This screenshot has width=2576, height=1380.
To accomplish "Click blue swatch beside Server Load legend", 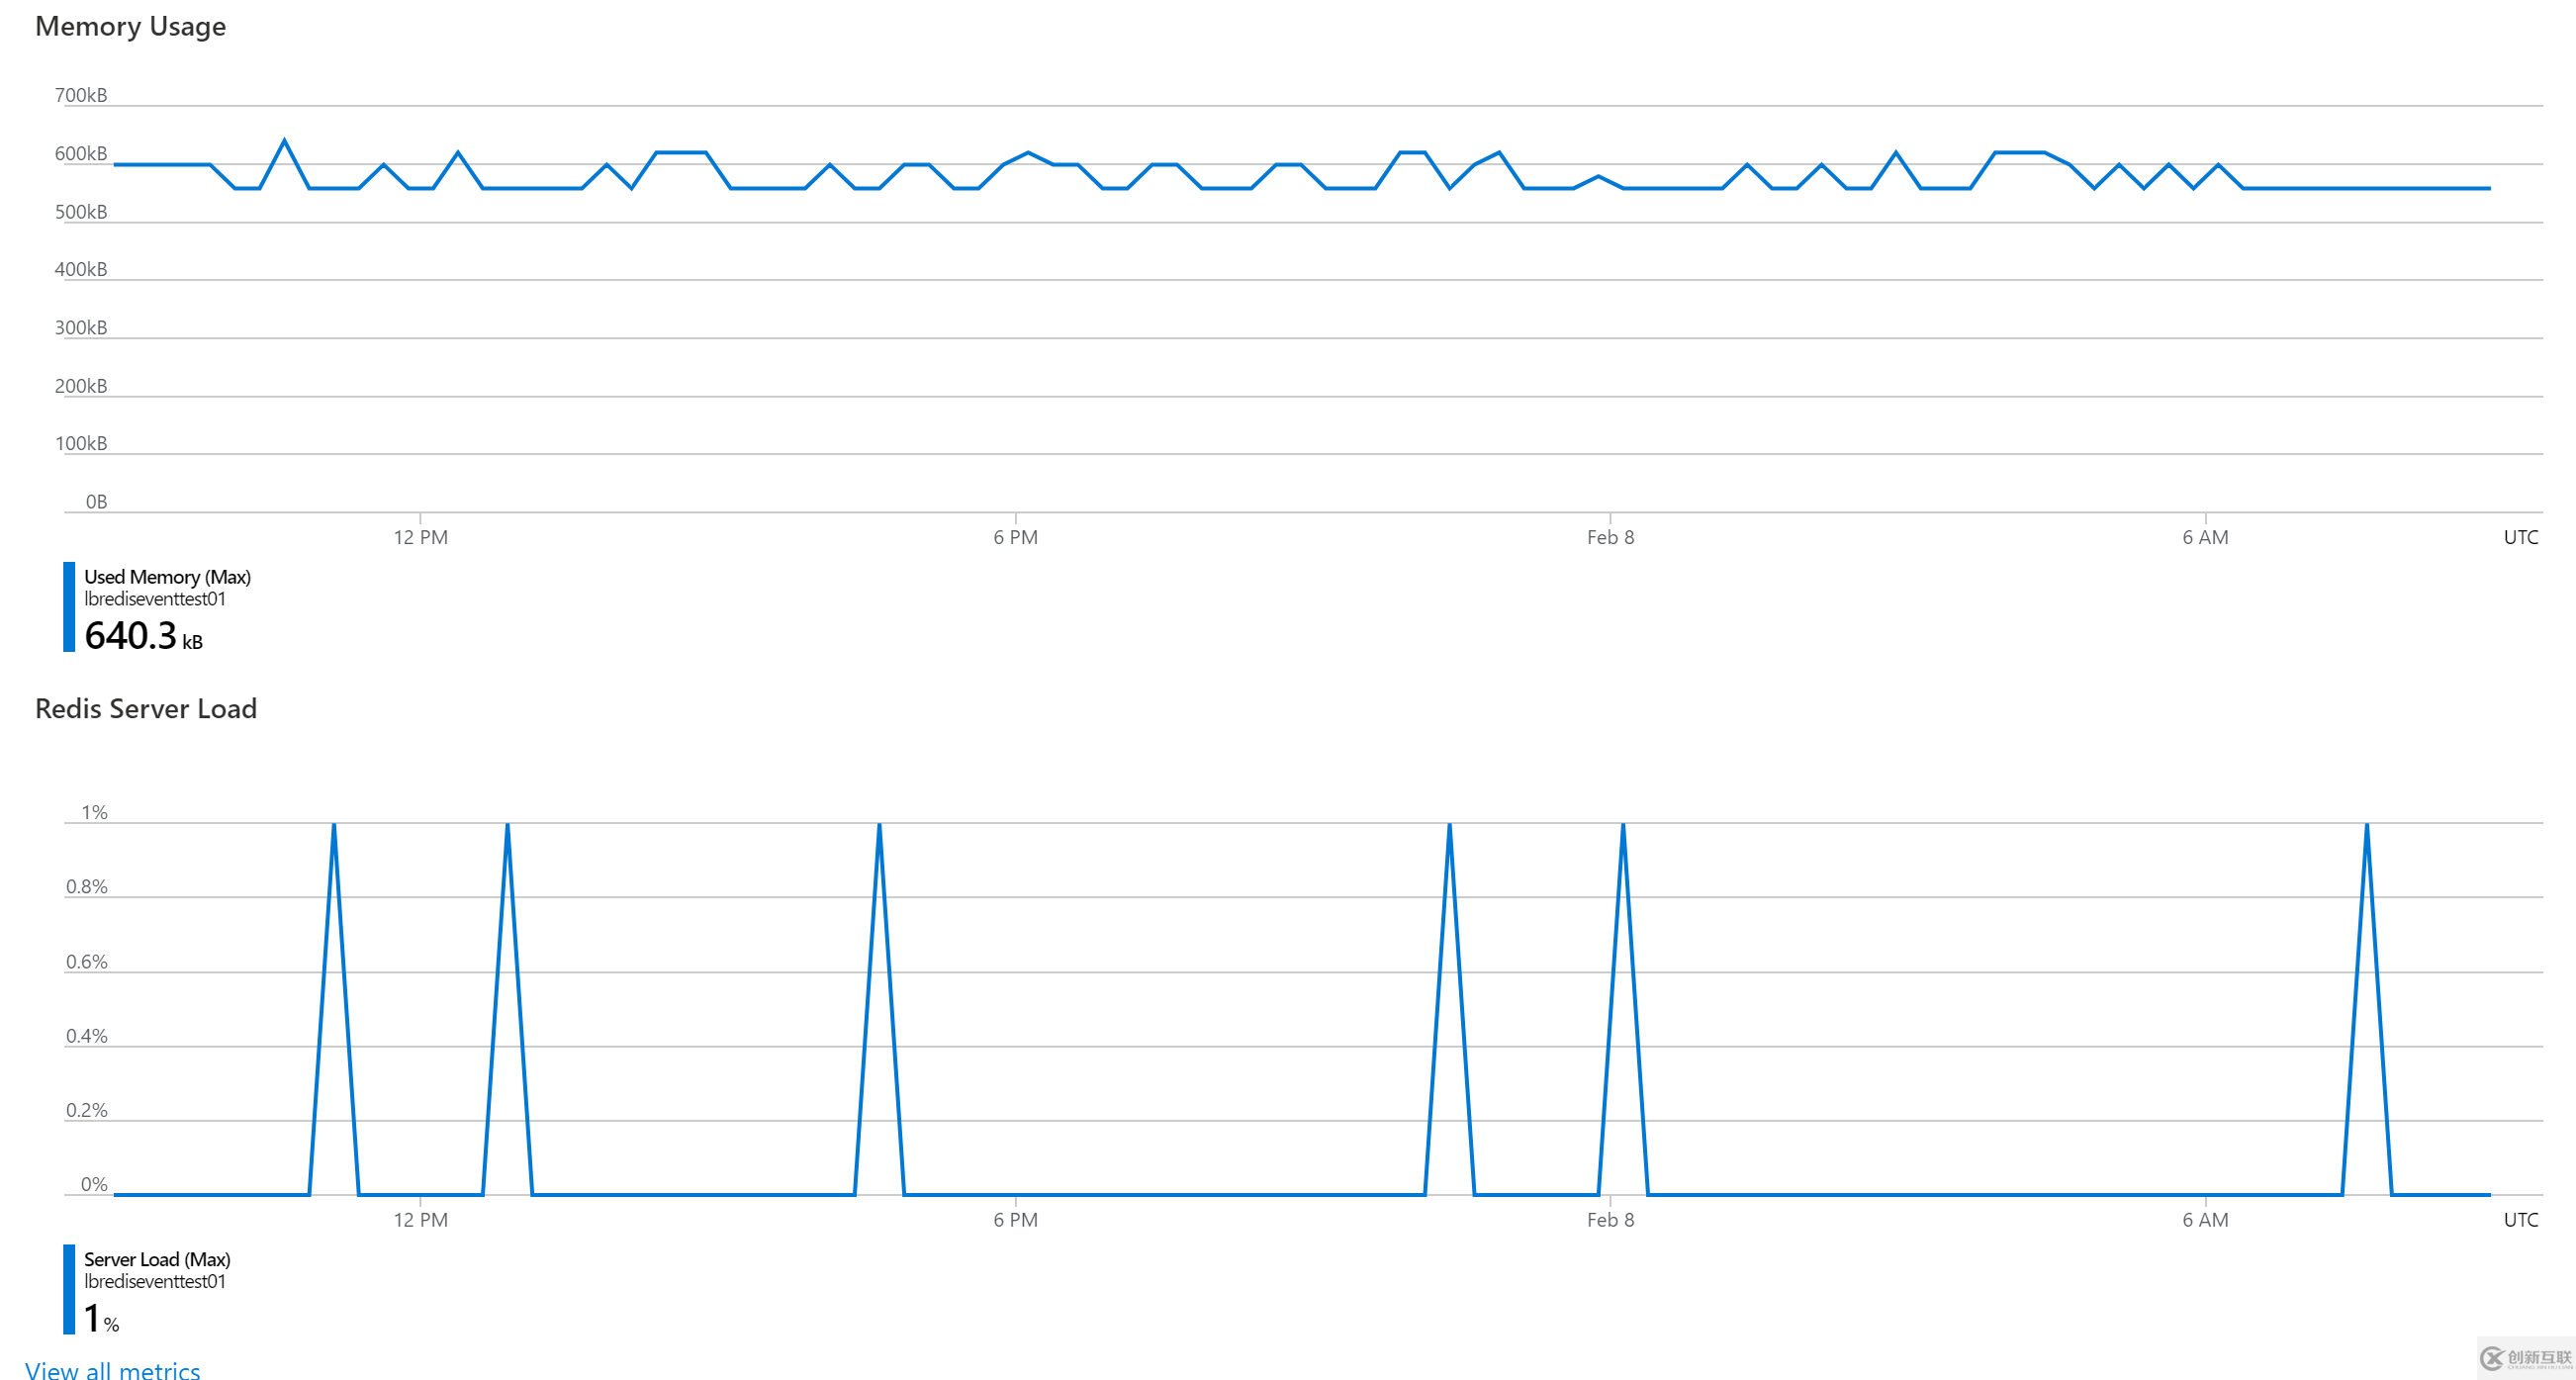I will coord(69,1289).
